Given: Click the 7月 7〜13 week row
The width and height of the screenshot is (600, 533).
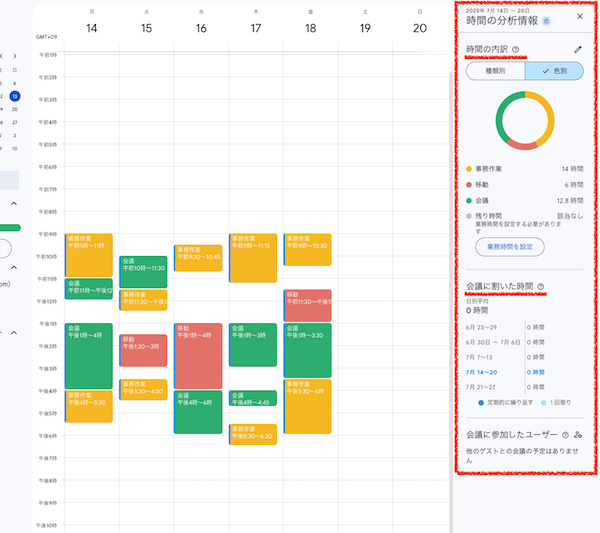Looking at the screenshot, I should pyautogui.click(x=505, y=357).
